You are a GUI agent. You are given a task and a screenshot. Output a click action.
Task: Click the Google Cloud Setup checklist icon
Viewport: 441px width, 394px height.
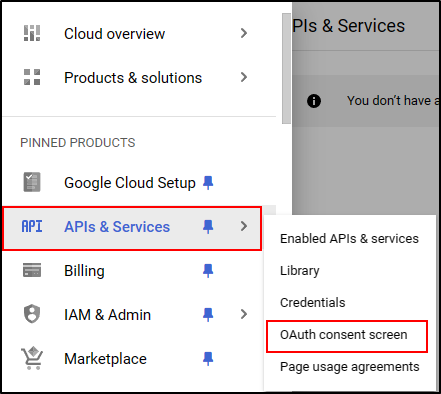(32, 182)
